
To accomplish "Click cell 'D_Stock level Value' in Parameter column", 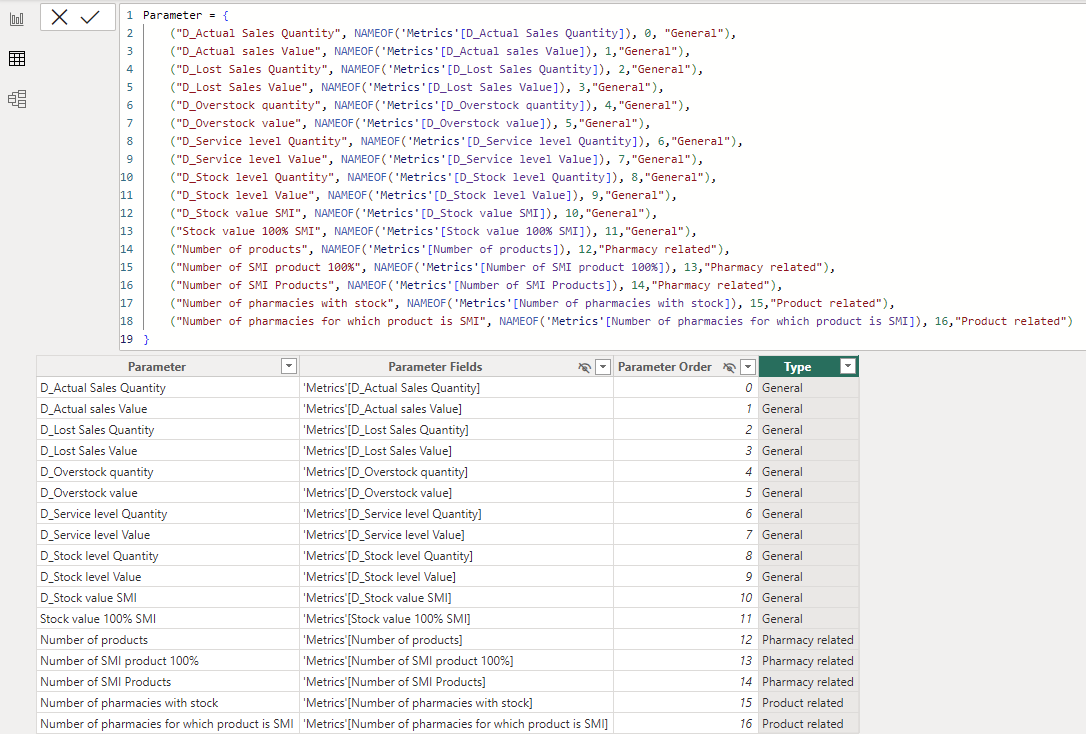I will click(x=168, y=577).
